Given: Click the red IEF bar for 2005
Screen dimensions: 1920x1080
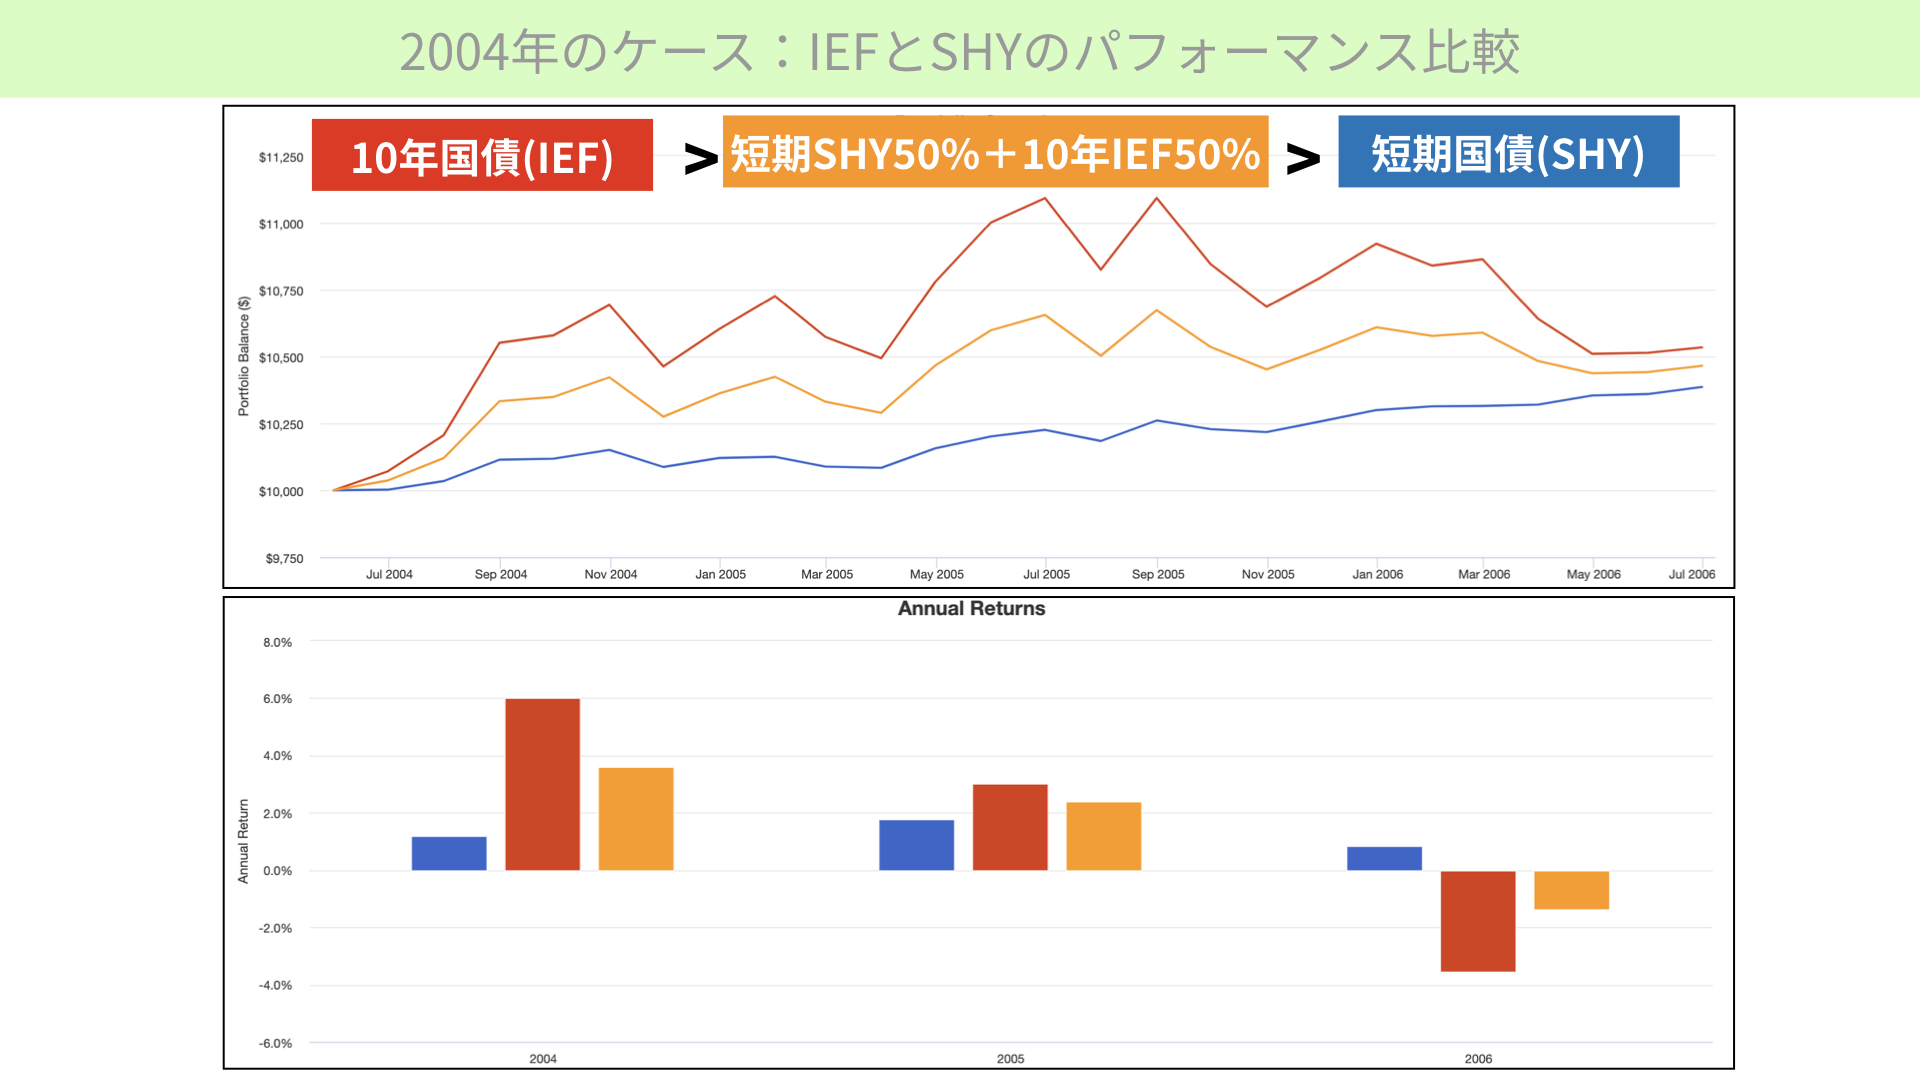Looking at the screenshot, I should click(1010, 827).
